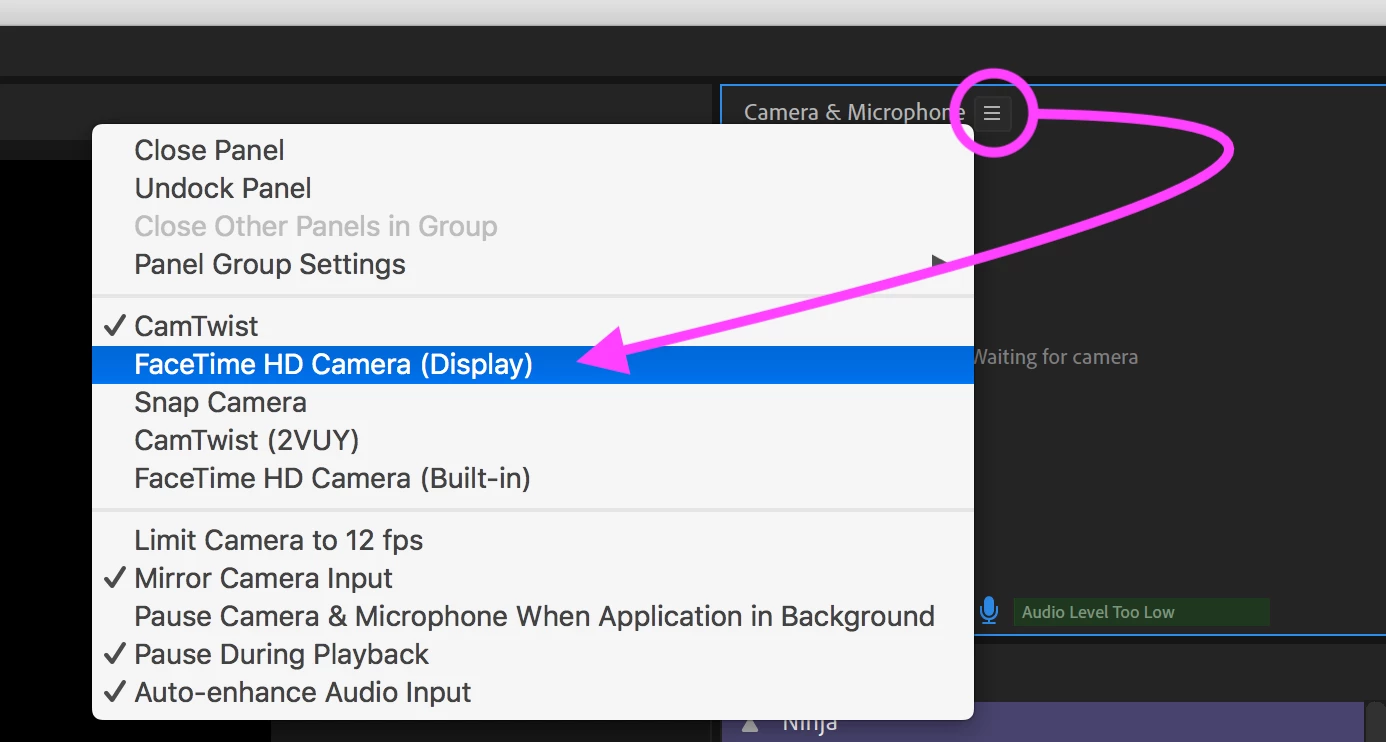Choose FaceTime HD Camera (Display)
This screenshot has height=742, width=1386.
click(532, 364)
